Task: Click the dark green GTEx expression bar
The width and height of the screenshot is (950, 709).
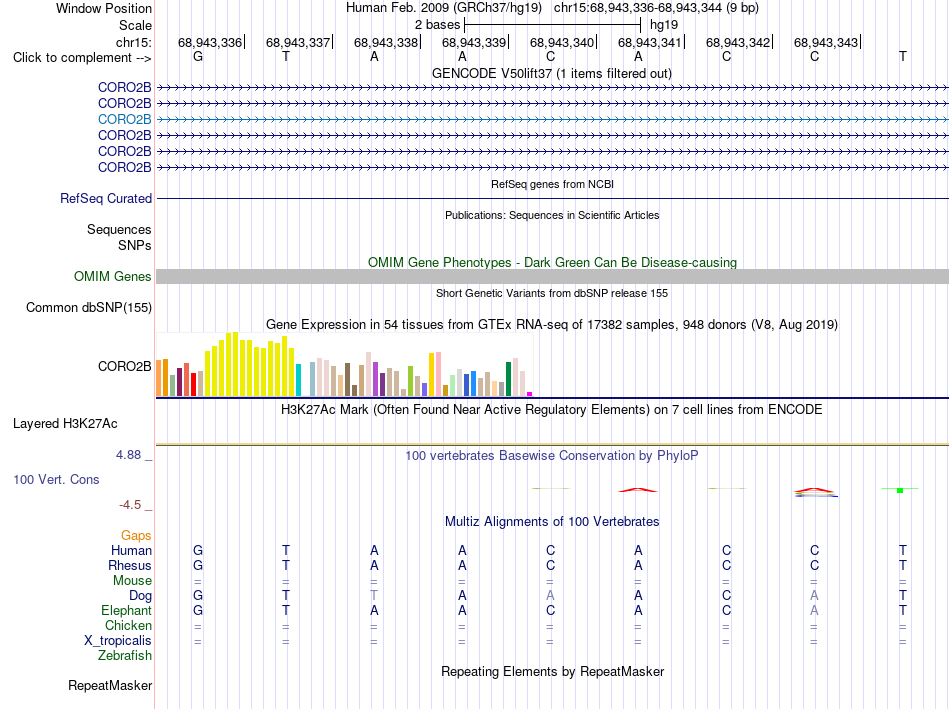Action: (x=508, y=379)
